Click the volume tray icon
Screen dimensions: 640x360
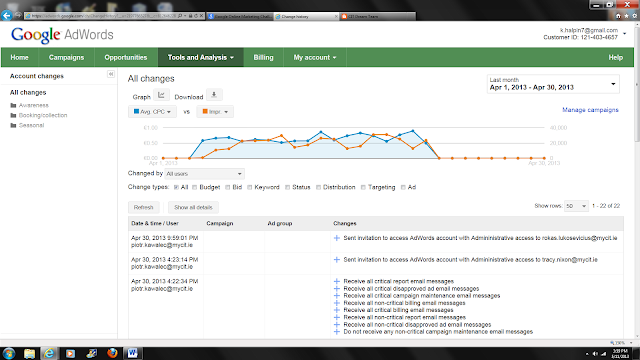(x=595, y=354)
